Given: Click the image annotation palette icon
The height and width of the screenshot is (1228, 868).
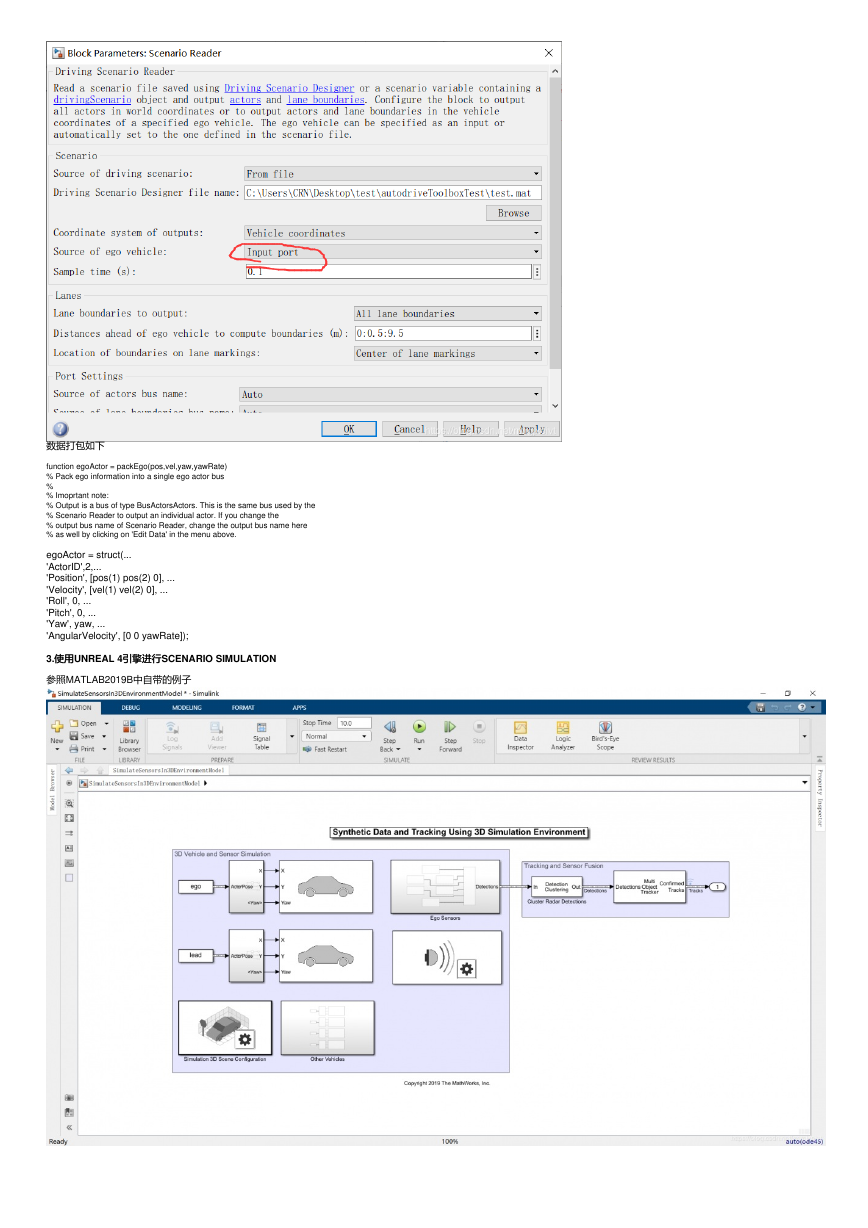Looking at the screenshot, I should click(x=69, y=862).
